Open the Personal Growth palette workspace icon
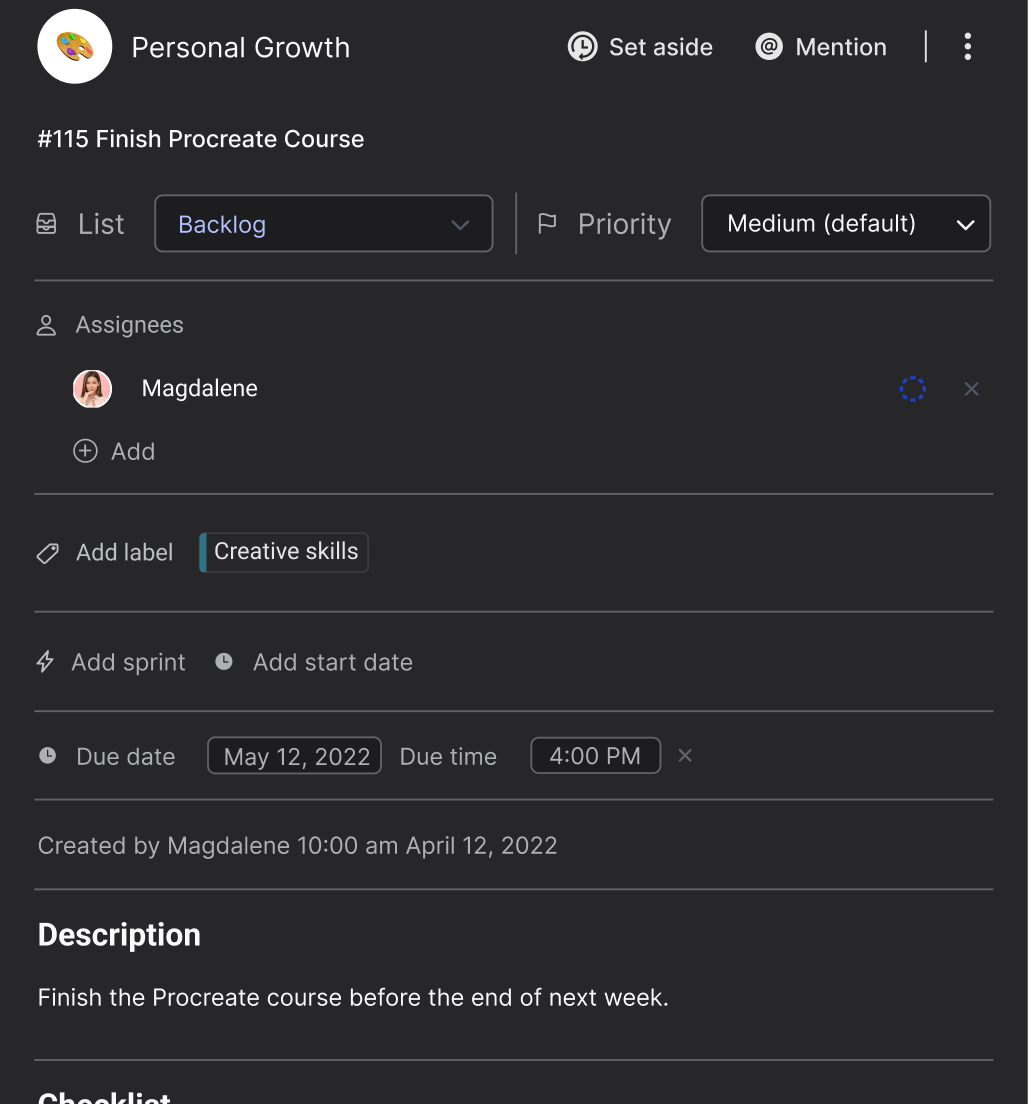The height and width of the screenshot is (1104, 1028). pos(74,46)
